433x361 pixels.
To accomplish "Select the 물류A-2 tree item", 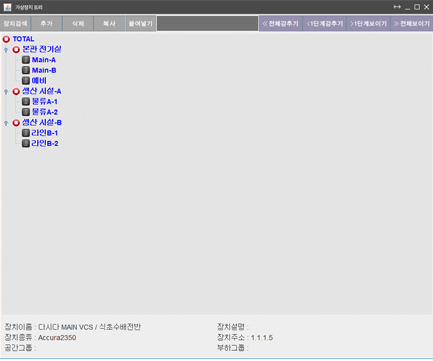I will coord(45,112).
